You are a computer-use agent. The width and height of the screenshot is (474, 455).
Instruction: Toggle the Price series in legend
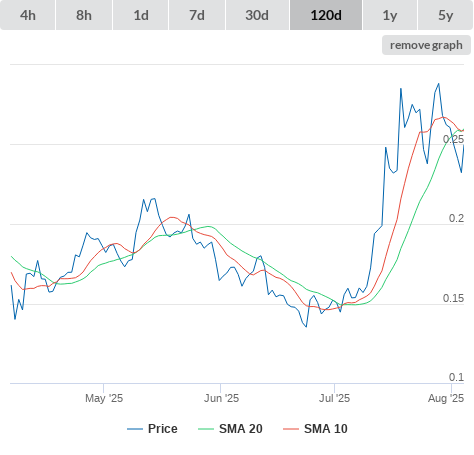tap(152, 429)
